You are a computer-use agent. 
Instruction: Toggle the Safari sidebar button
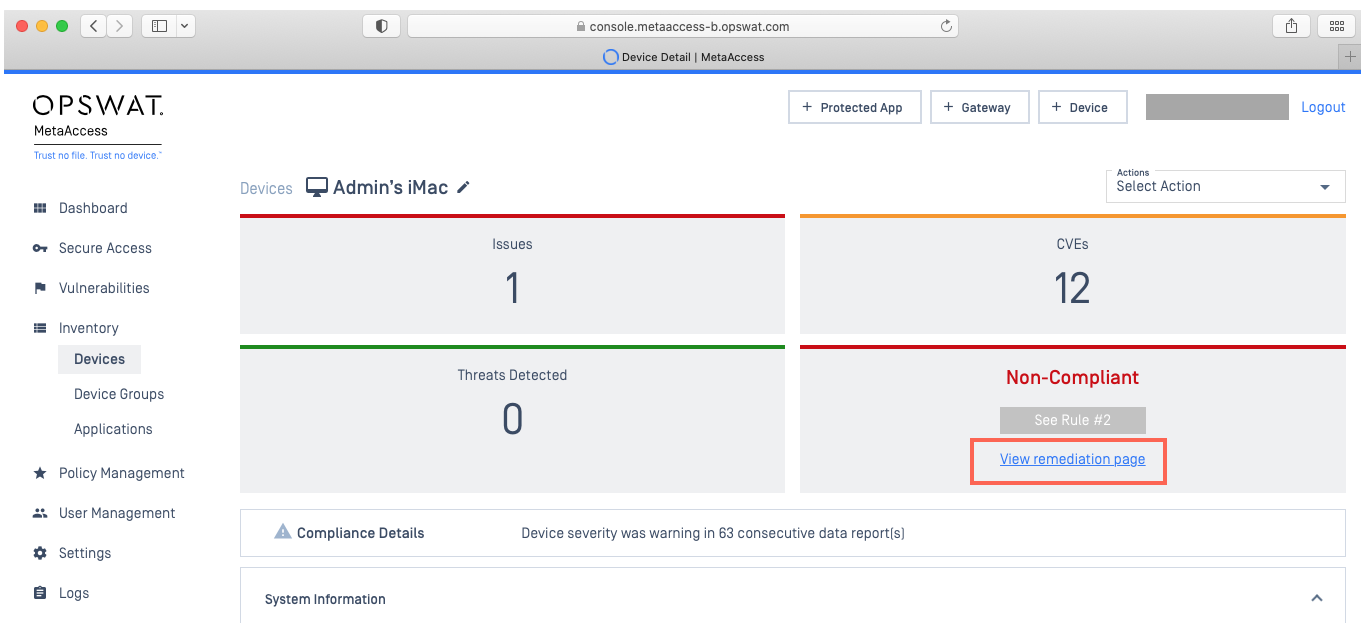click(x=159, y=26)
